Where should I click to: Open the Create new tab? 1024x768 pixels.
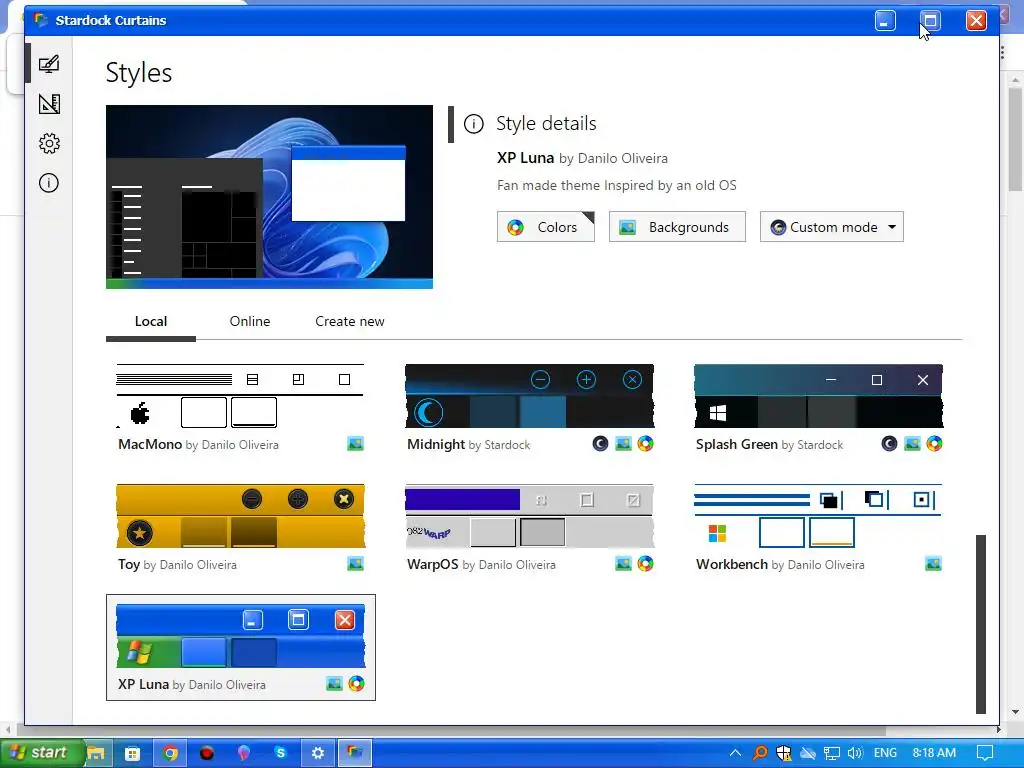349,321
